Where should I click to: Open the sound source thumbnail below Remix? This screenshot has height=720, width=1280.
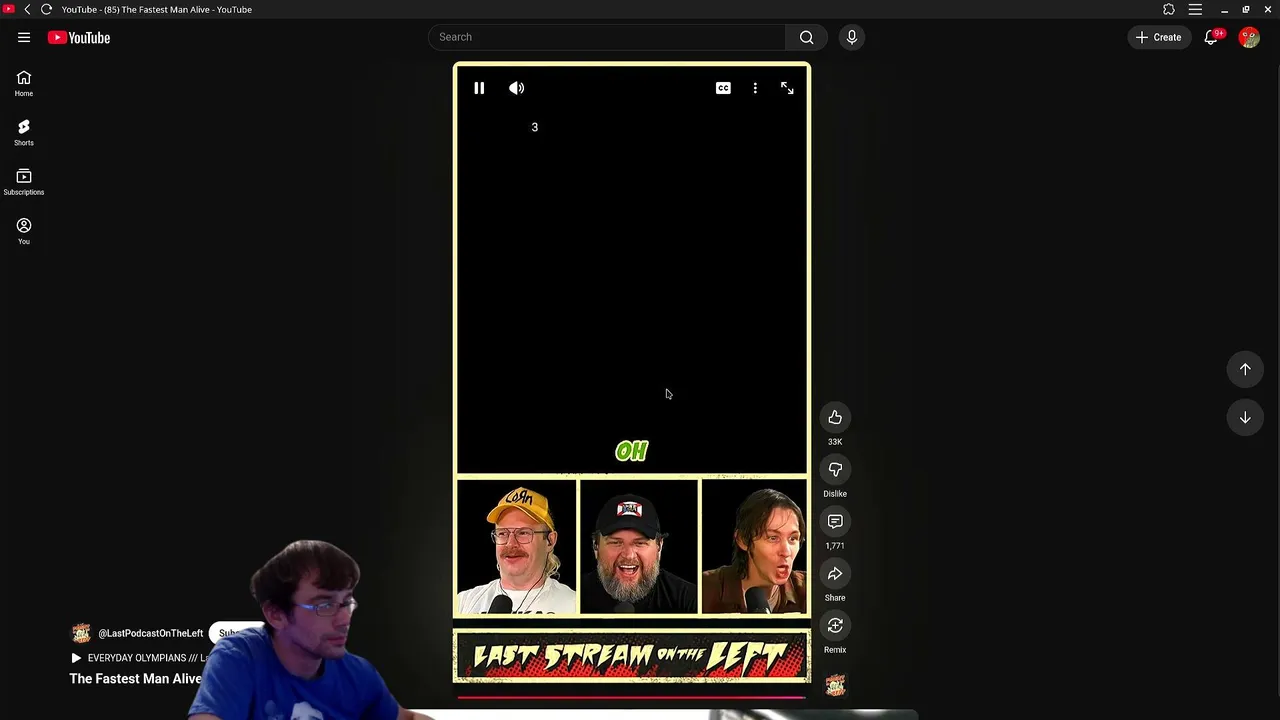[835, 685]
